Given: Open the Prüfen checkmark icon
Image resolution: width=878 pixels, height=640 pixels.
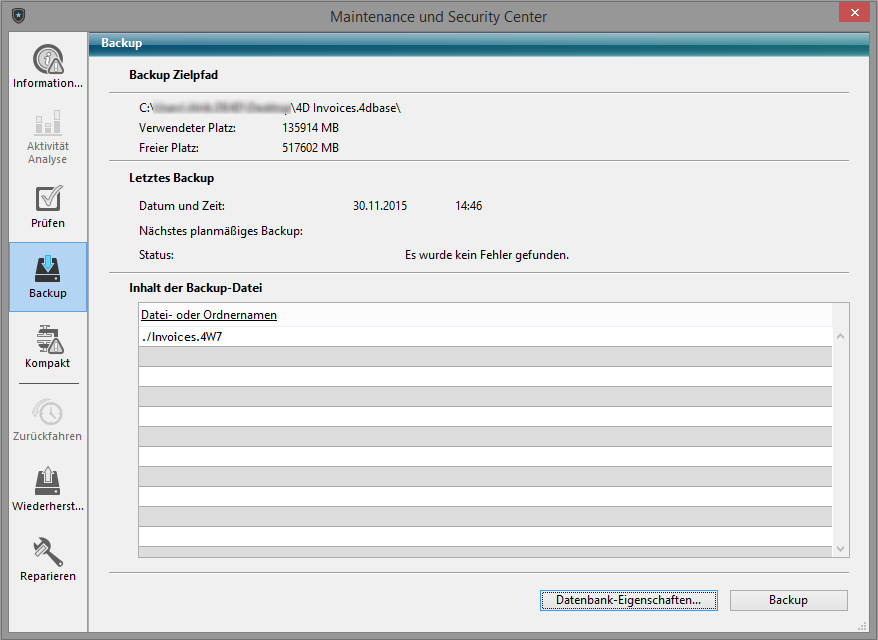Looking at the screenshot, I should pyautogui.click(x=48, y=198).
